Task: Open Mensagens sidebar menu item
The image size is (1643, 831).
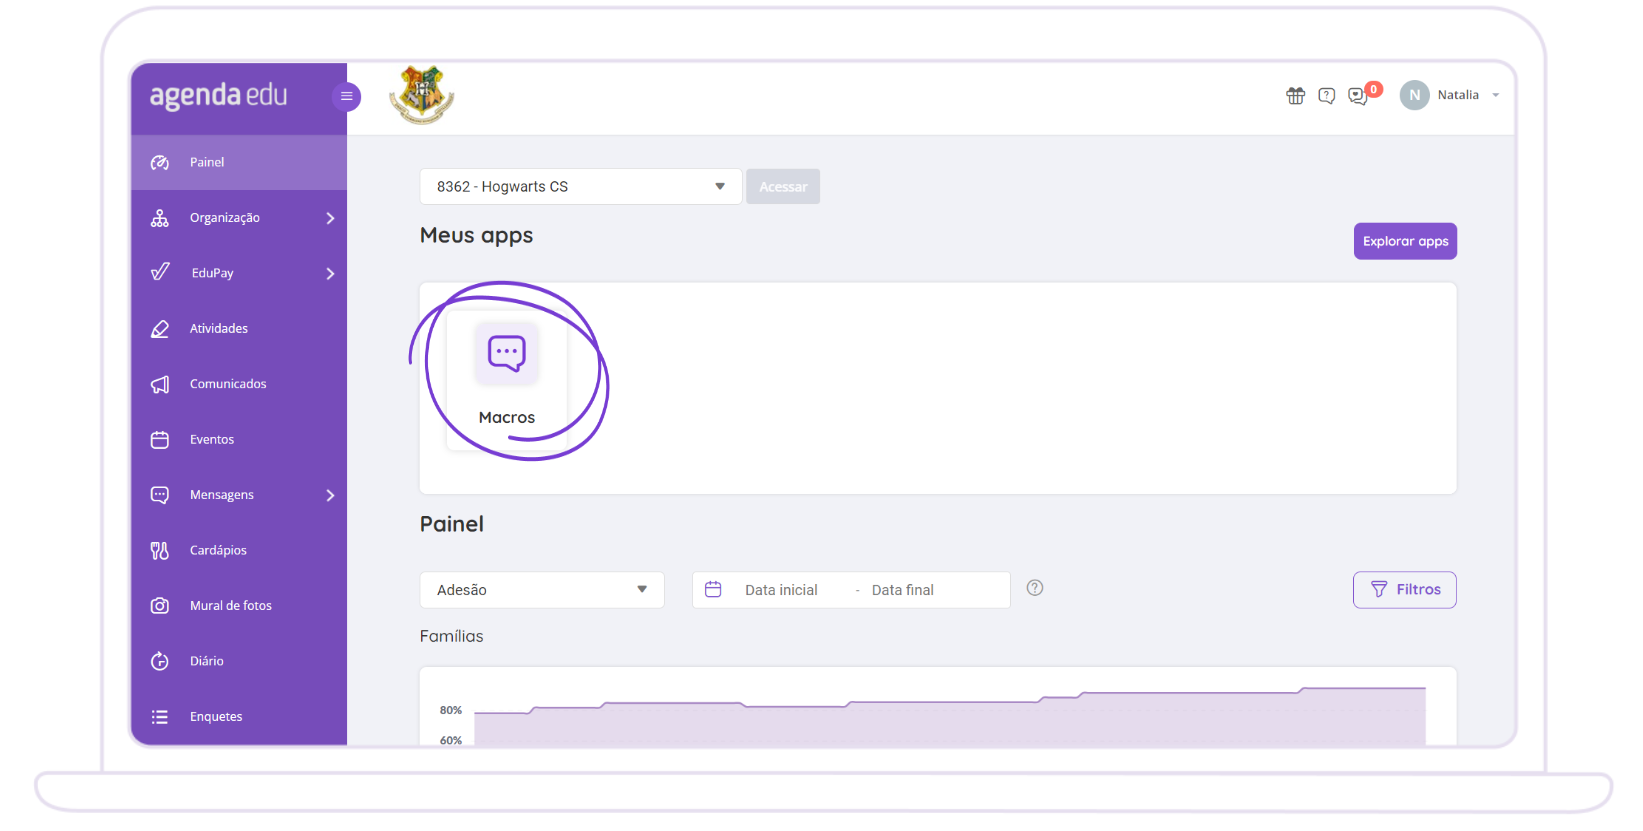Action: (x=239, y=495)
